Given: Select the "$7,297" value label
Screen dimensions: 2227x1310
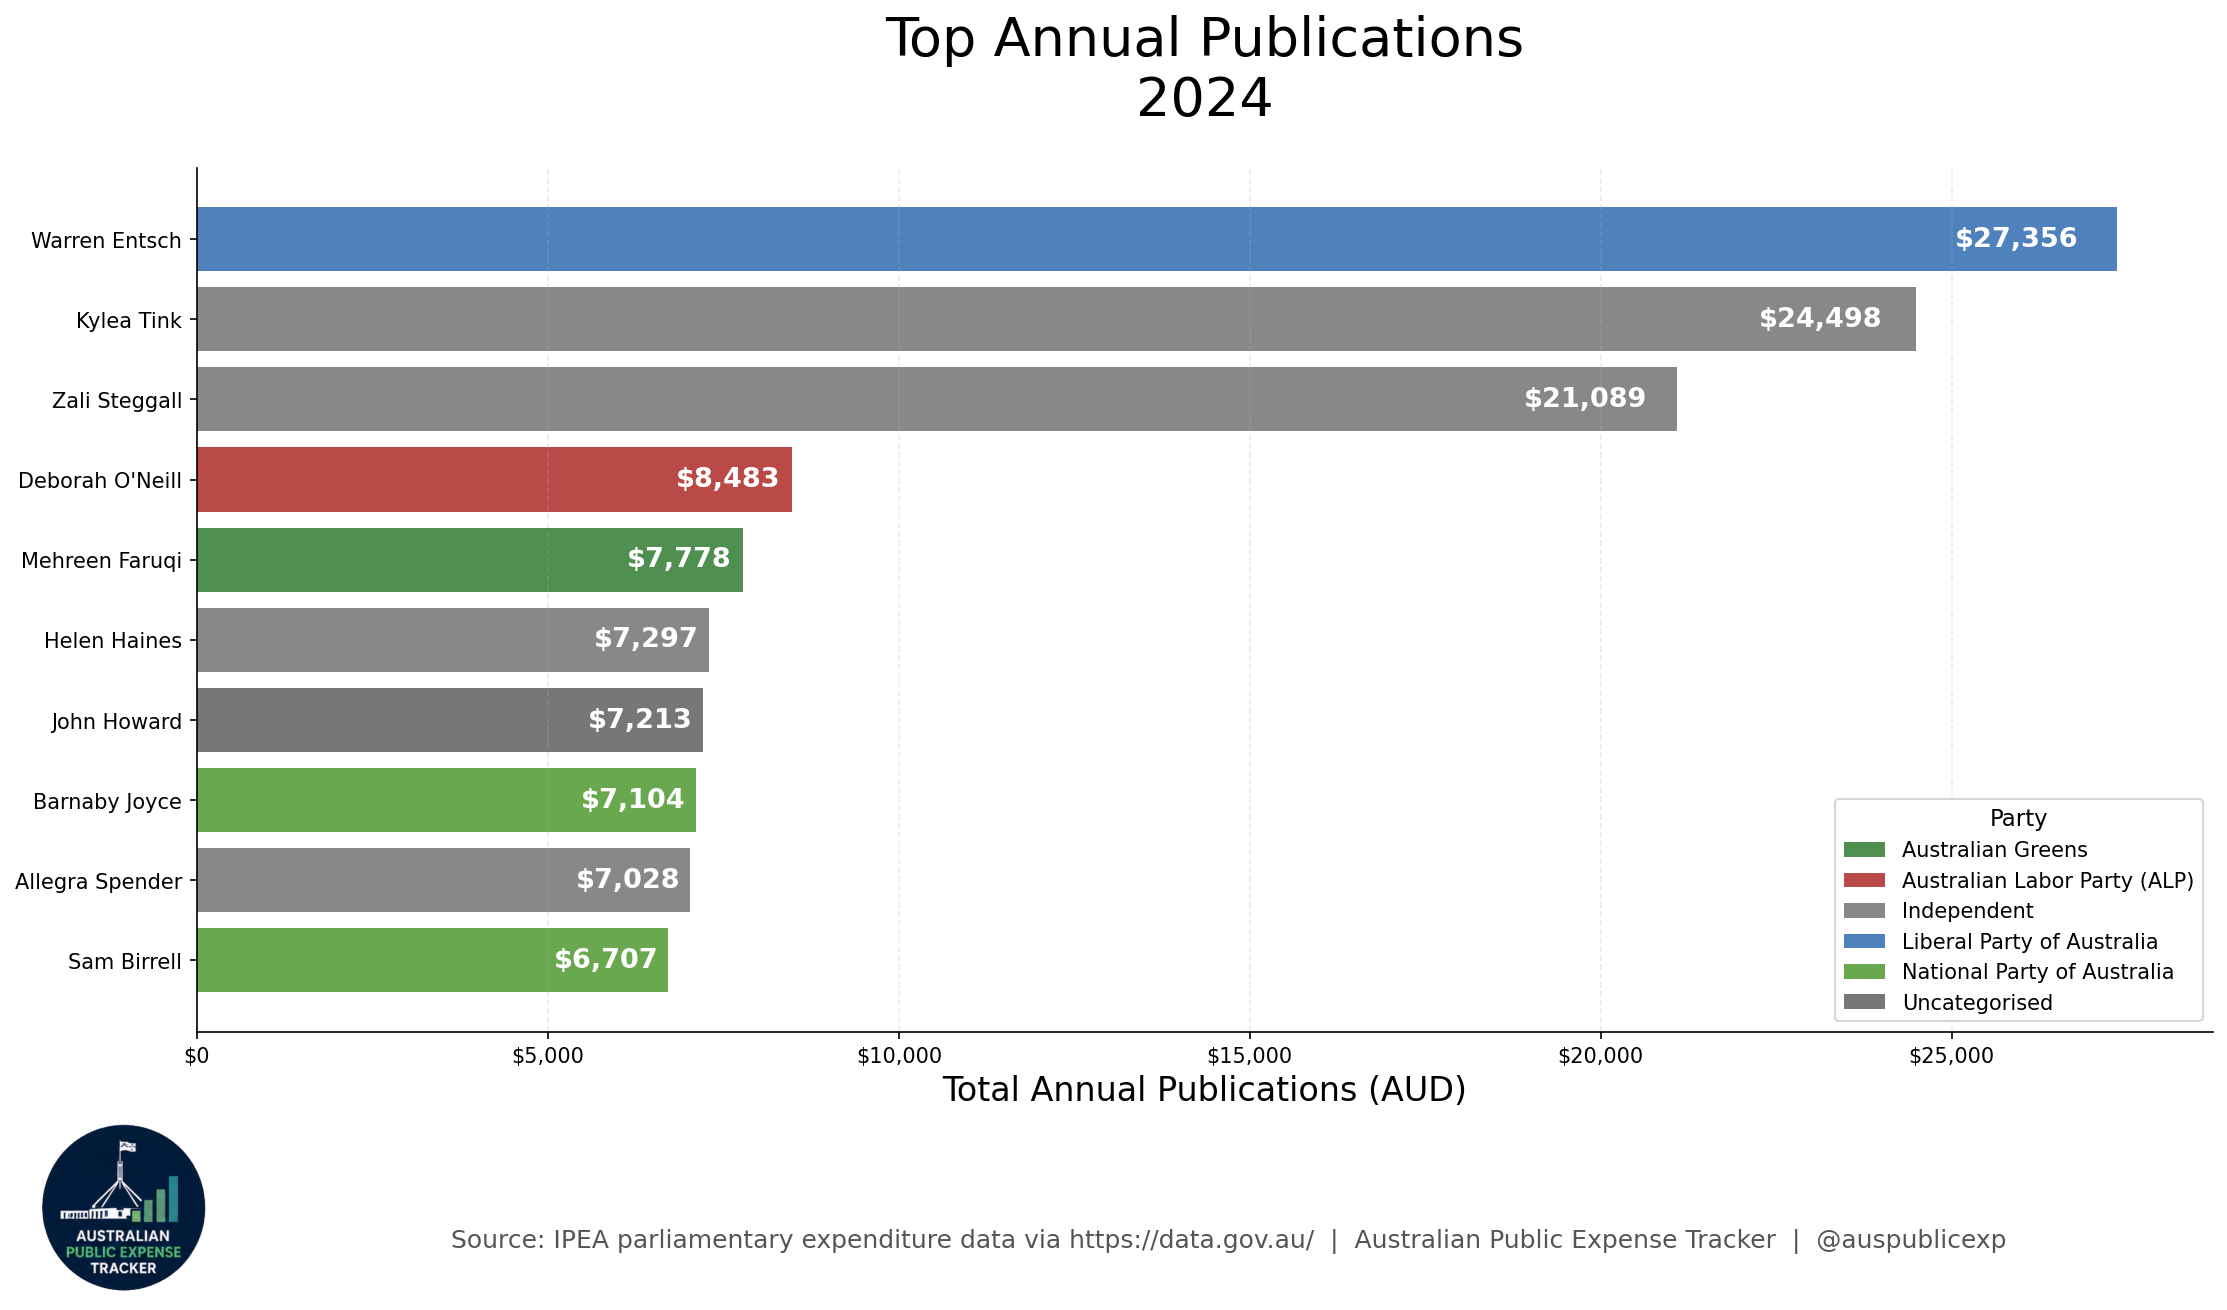Looking at the screenshot, I should coord(646,638).
